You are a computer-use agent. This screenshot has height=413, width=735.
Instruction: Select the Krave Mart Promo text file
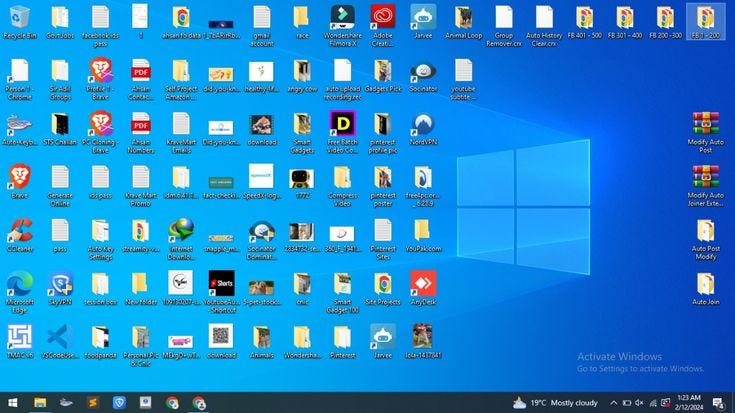click(141, 186)
